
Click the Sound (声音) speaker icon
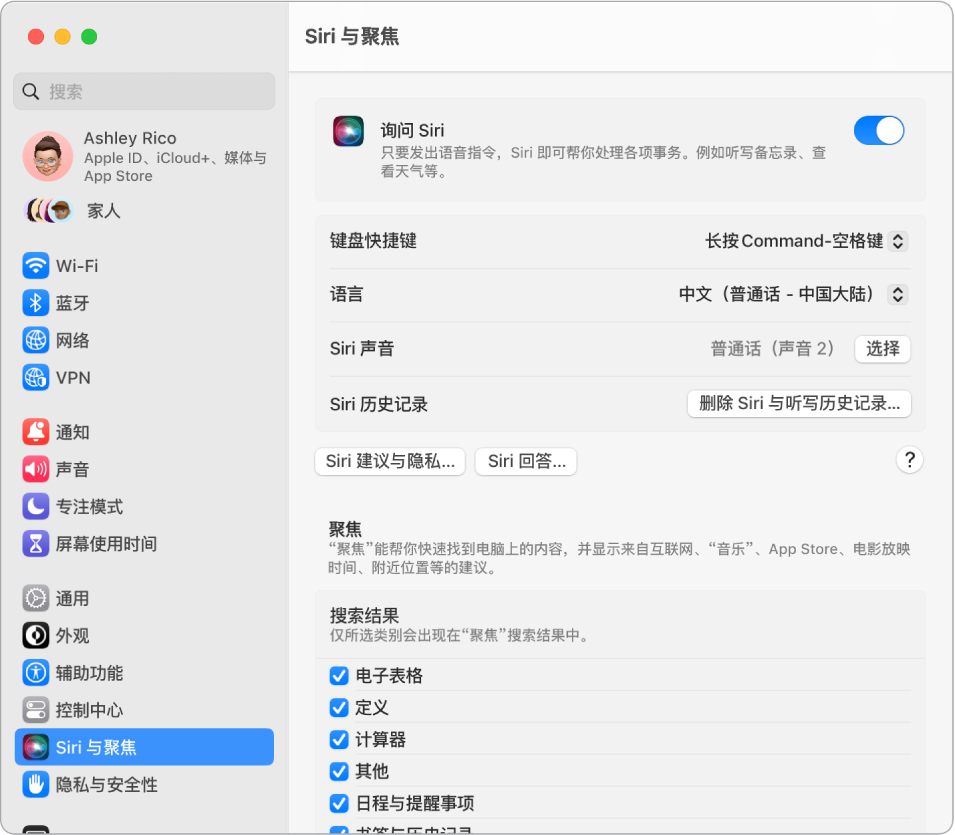coord(35,469)
